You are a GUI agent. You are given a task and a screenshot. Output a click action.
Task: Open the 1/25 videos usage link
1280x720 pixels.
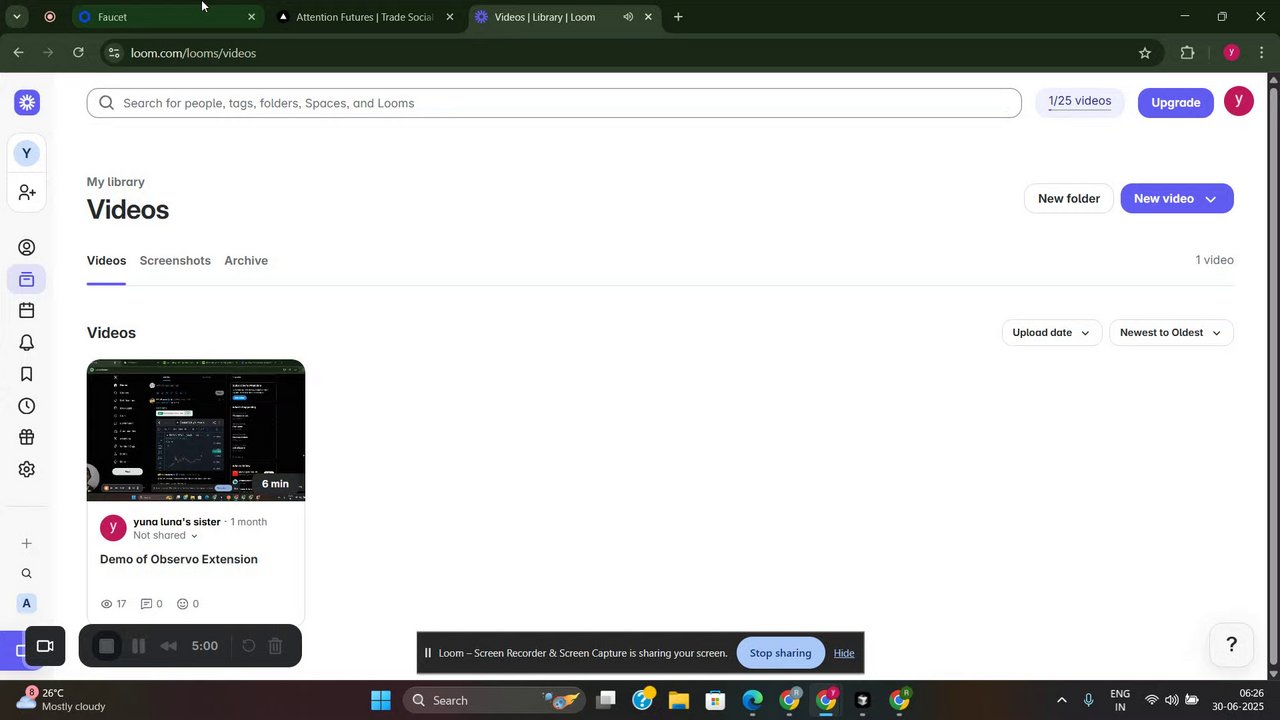[1080, 101]
